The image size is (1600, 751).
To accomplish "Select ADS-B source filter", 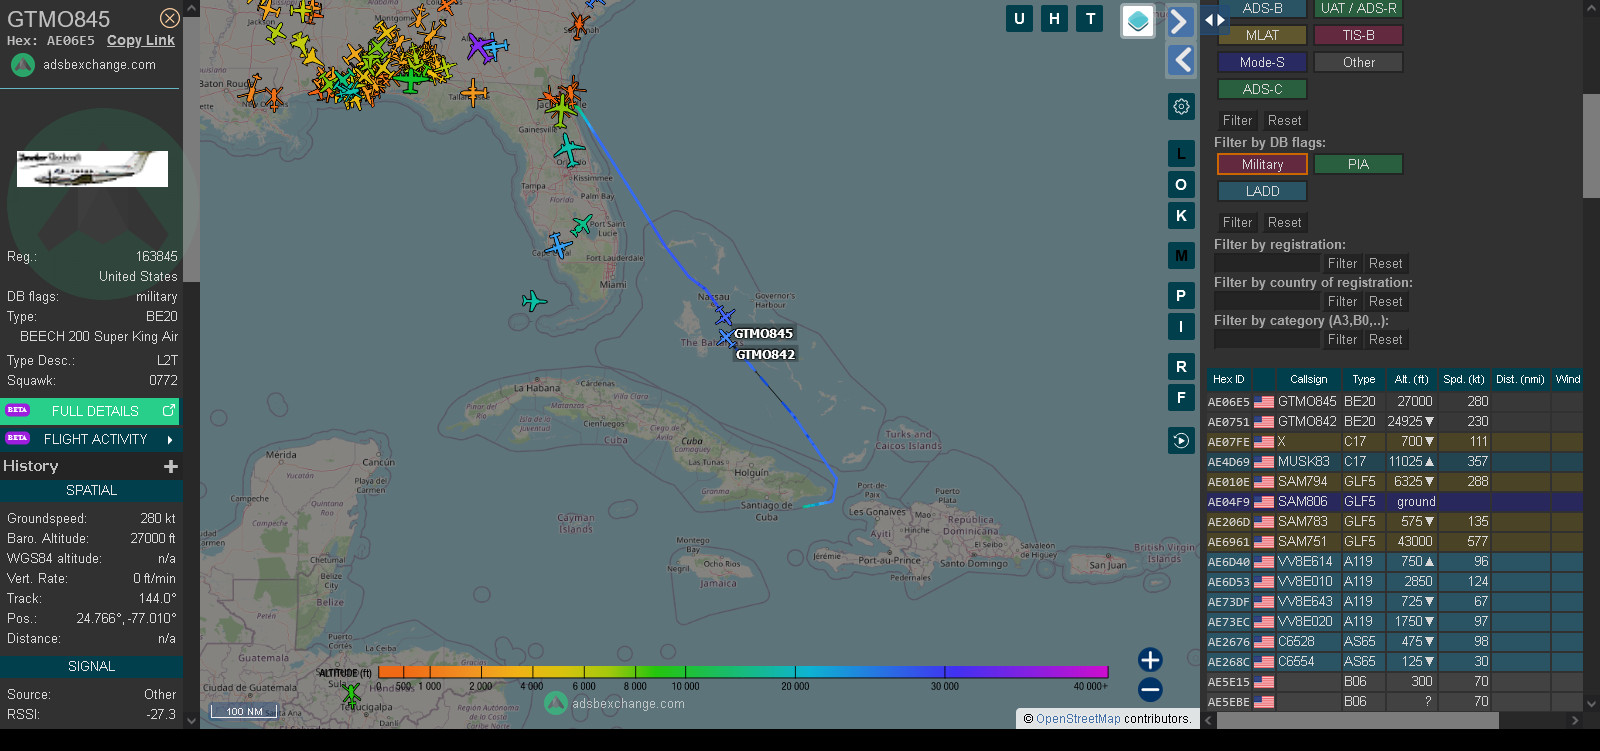I will click(x=1262, y=8).
